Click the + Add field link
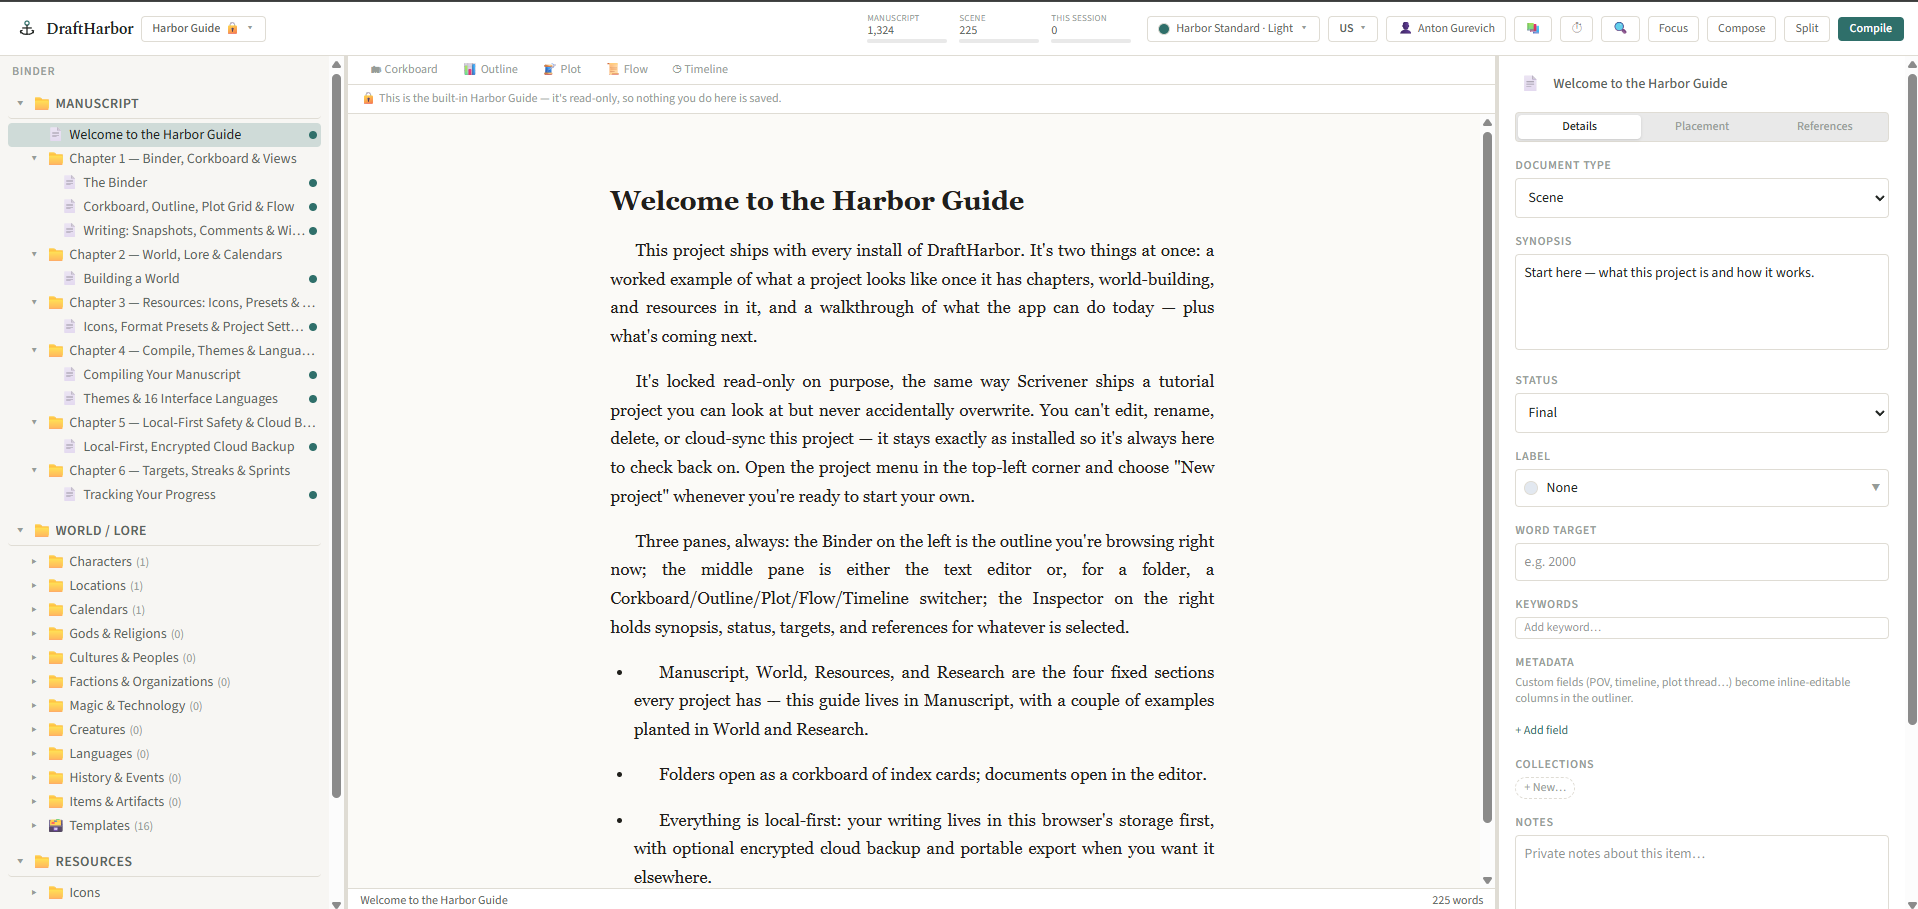This screenshot has height=909, width=1918. point(1541,730)
